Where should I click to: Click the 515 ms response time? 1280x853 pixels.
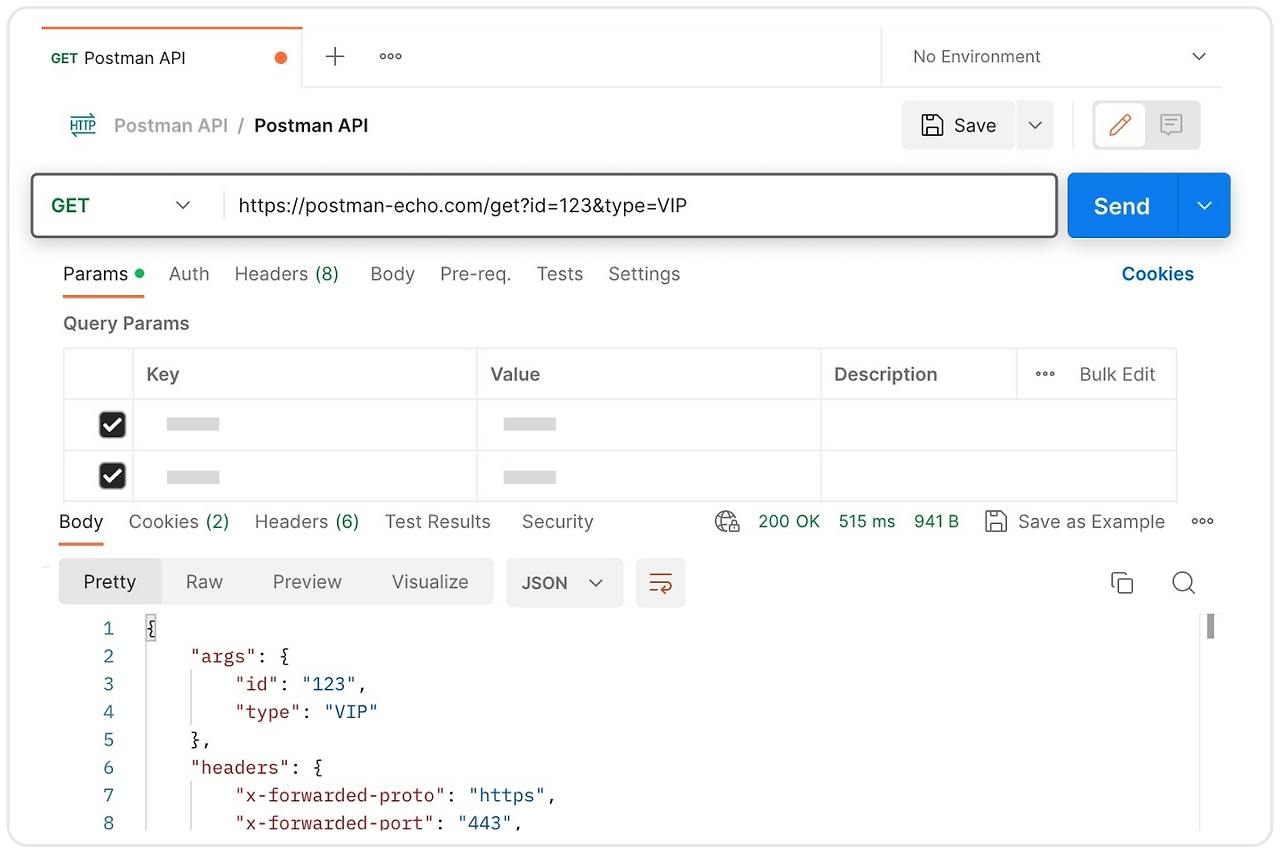pos(867,521)
